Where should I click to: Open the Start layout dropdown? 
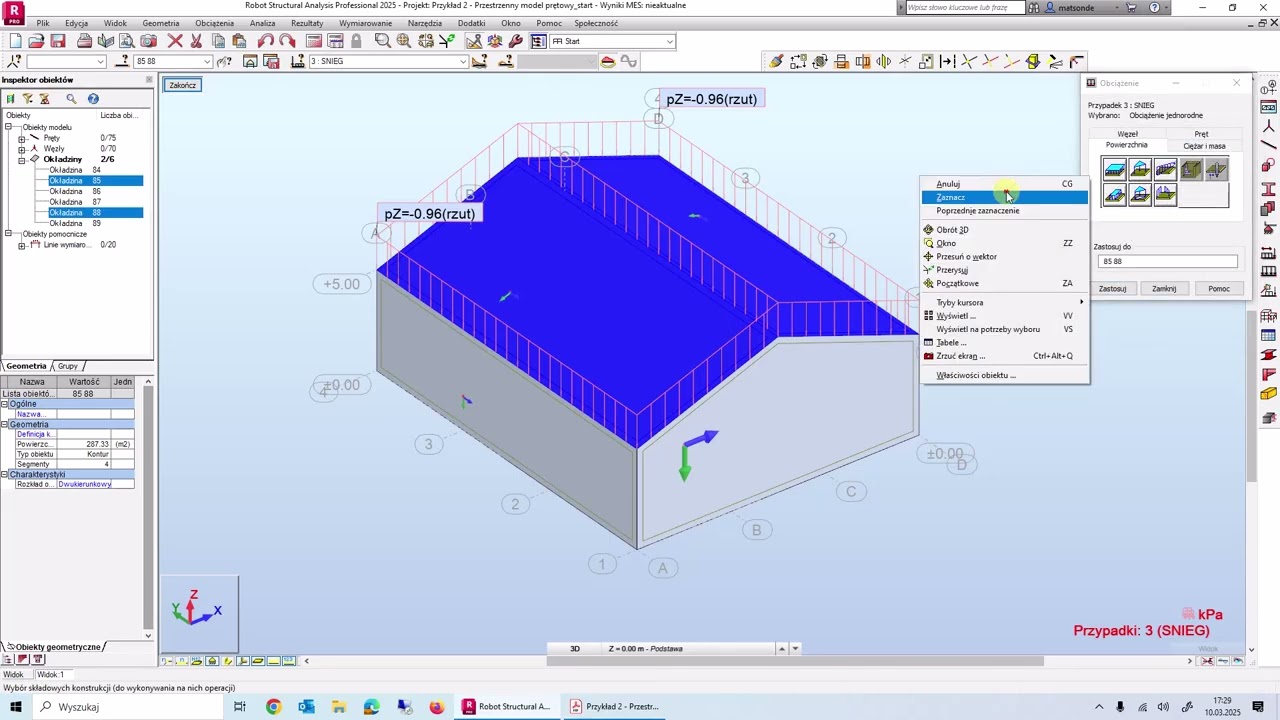pyautogui.click(x=669, y=41)
